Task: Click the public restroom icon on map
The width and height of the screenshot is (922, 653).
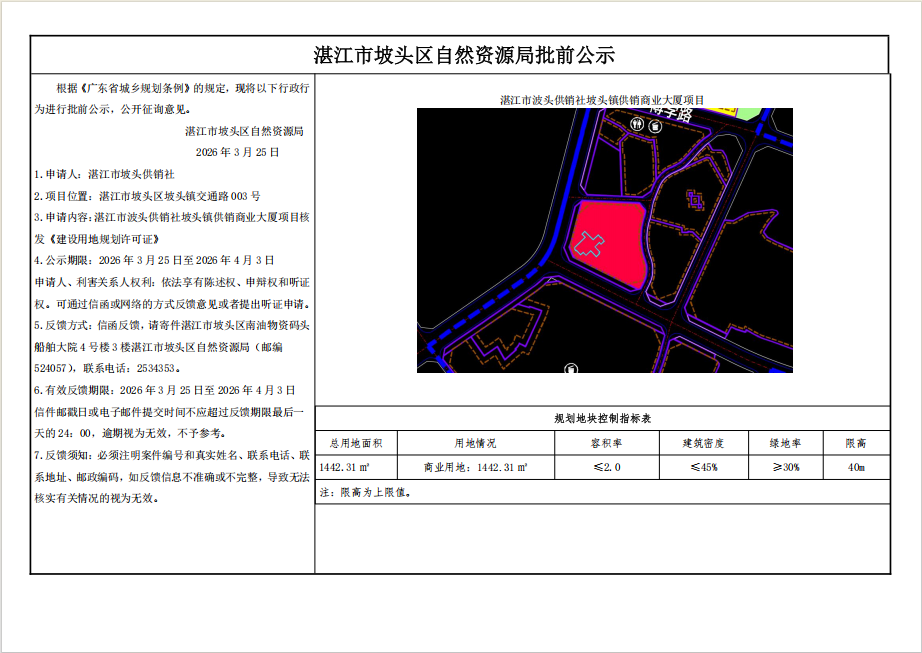Action: pos(639,125)
